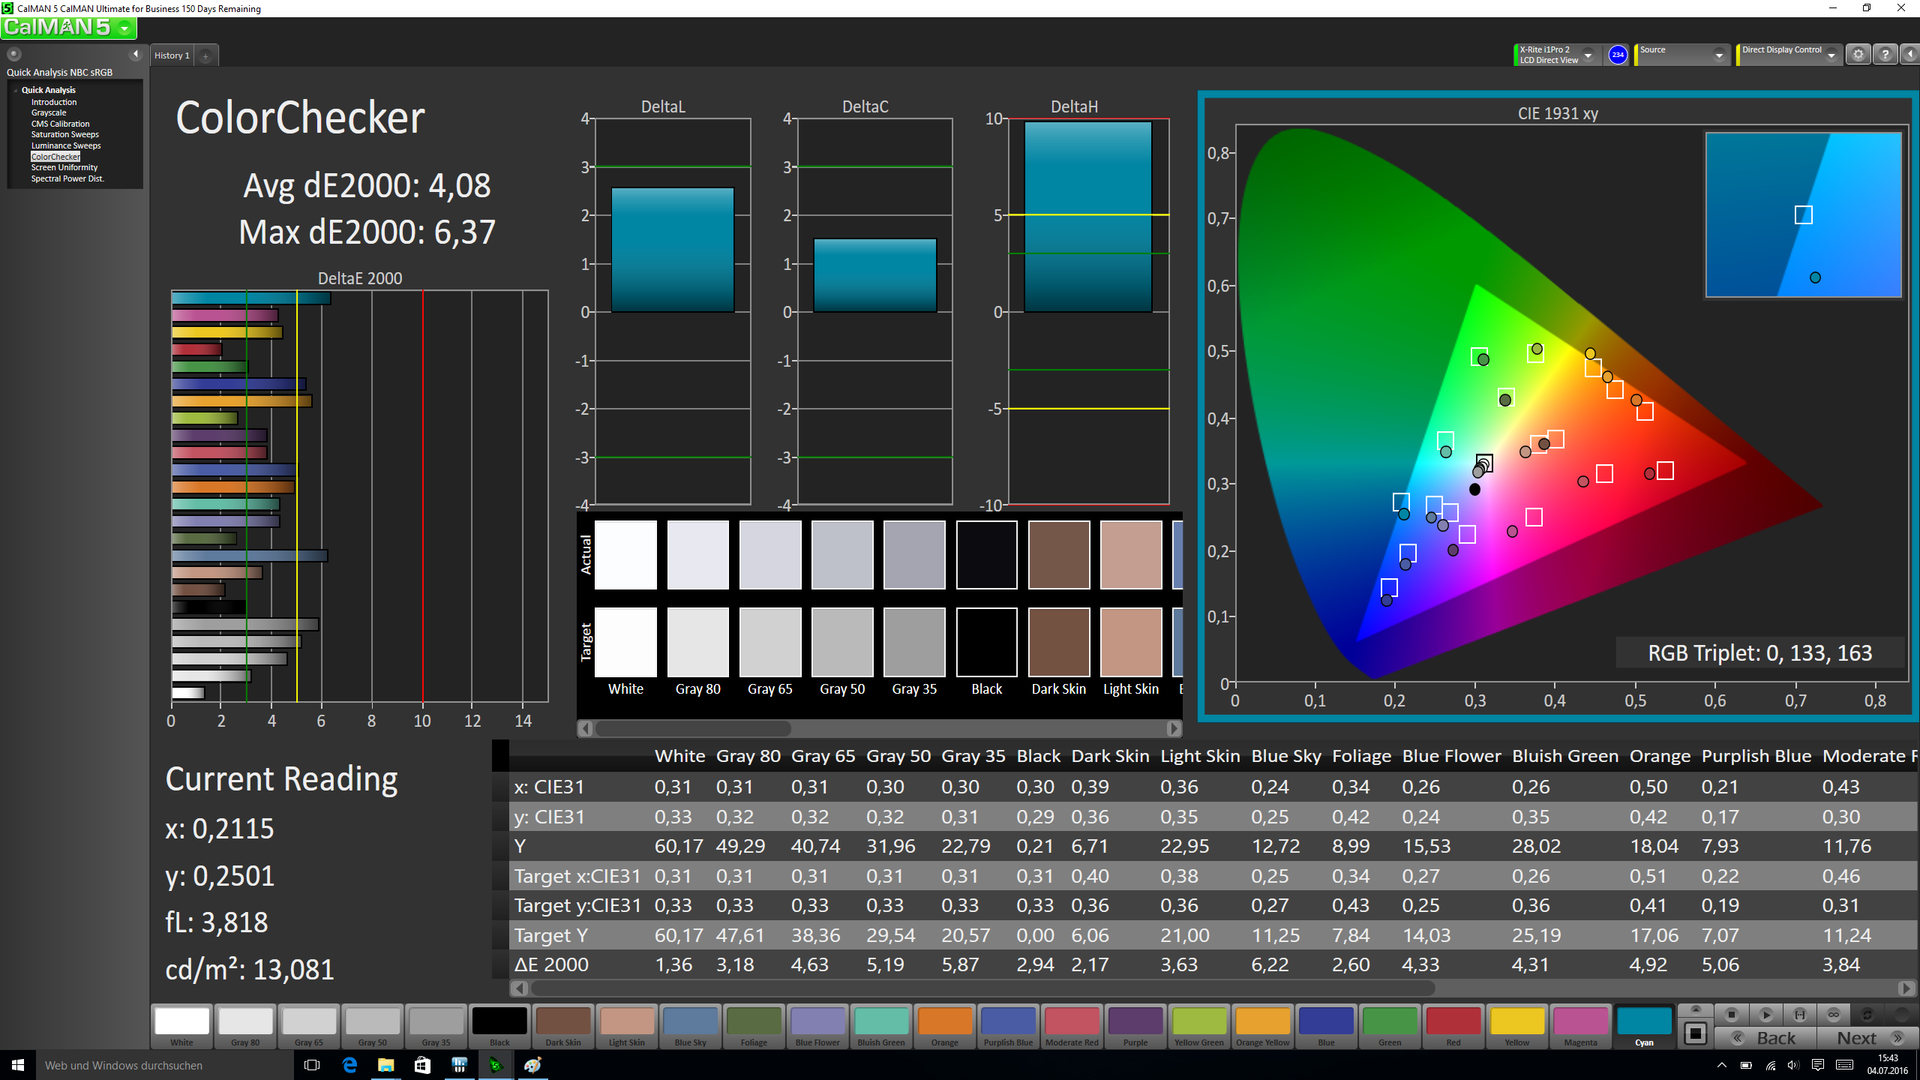Click the read single measurement icon
This screenshot has height=1080, width=1920.
point(1766,1014)
